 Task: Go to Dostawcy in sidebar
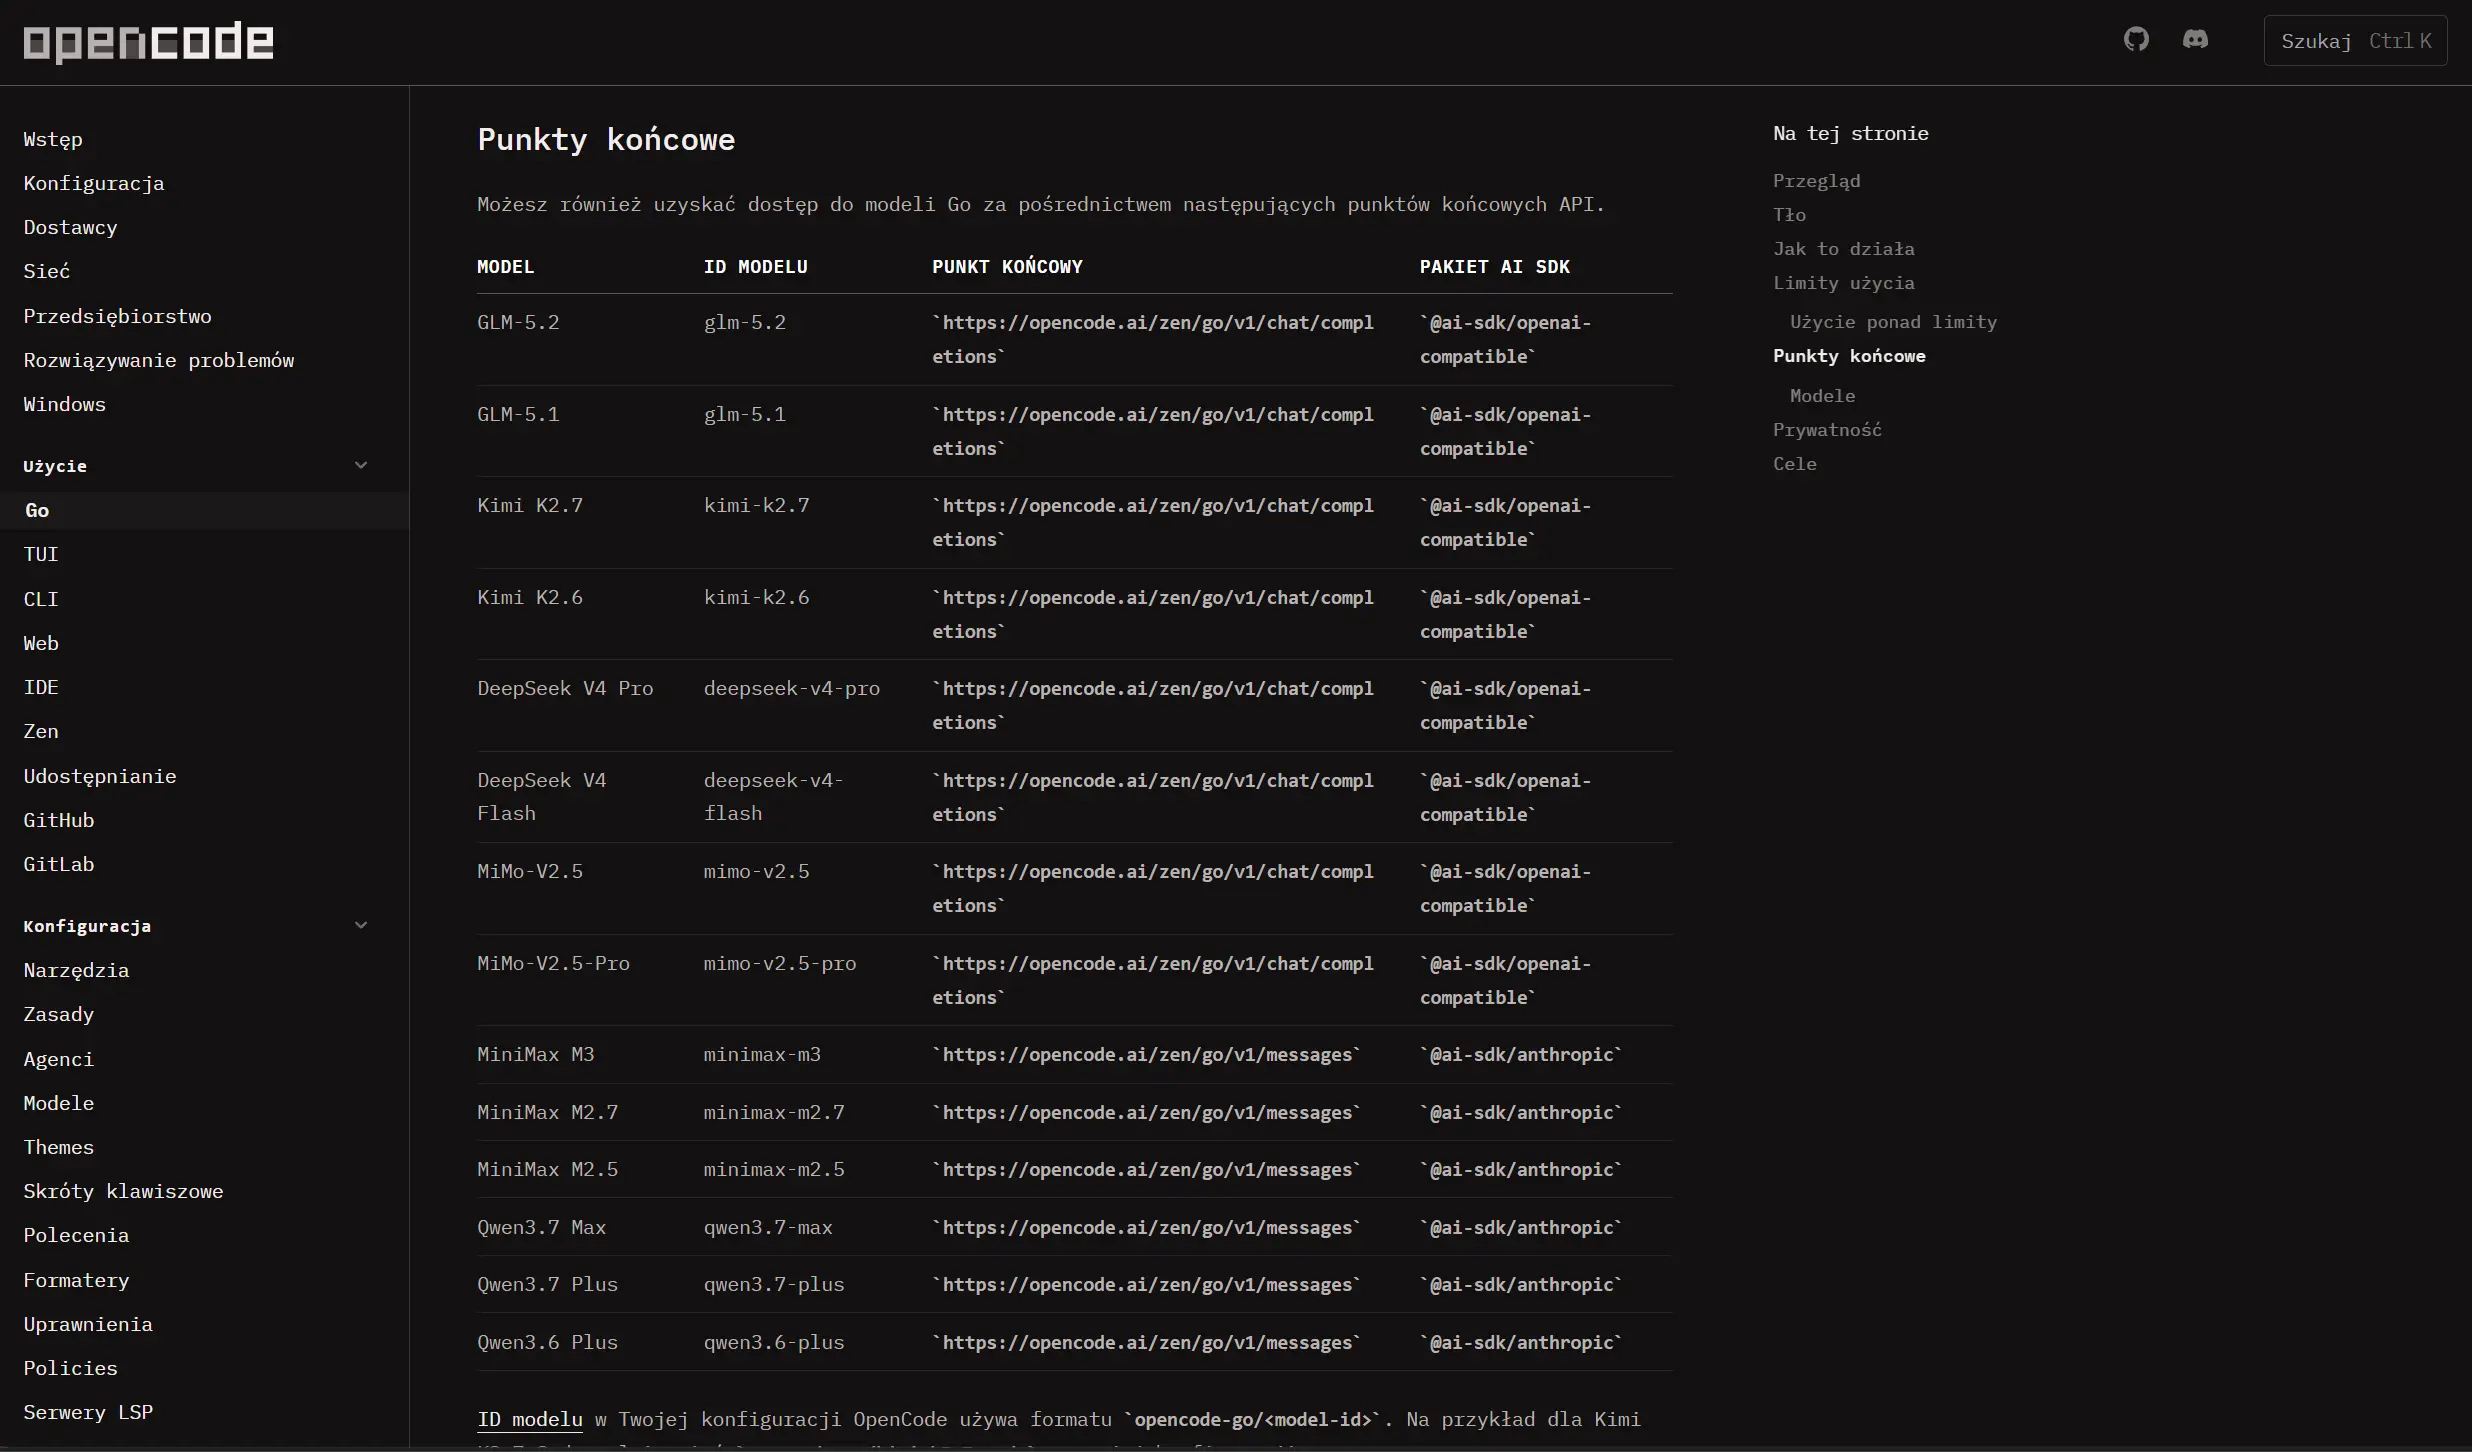70,227
